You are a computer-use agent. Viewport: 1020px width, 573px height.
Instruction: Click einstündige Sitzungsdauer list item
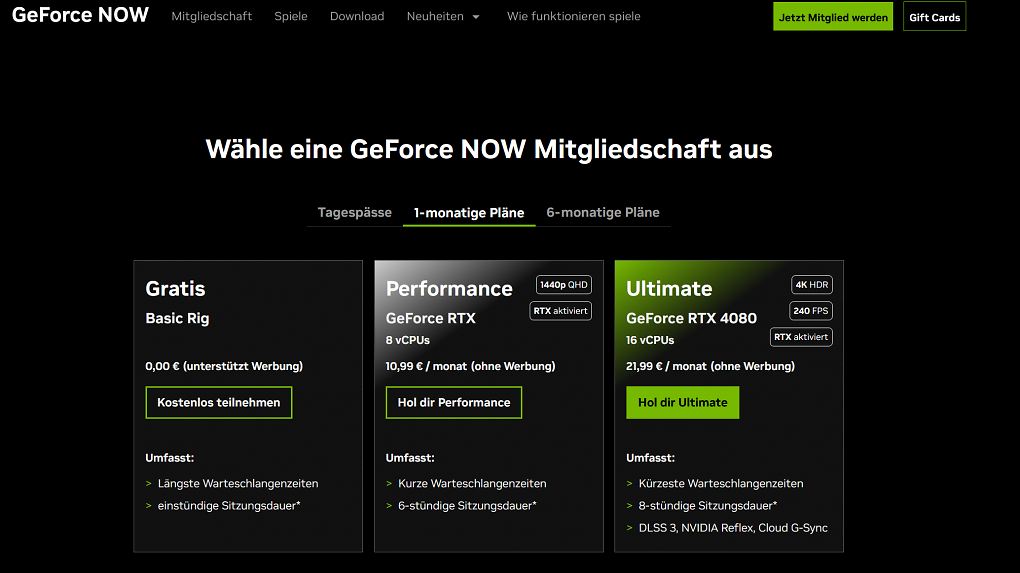point(229,506)
